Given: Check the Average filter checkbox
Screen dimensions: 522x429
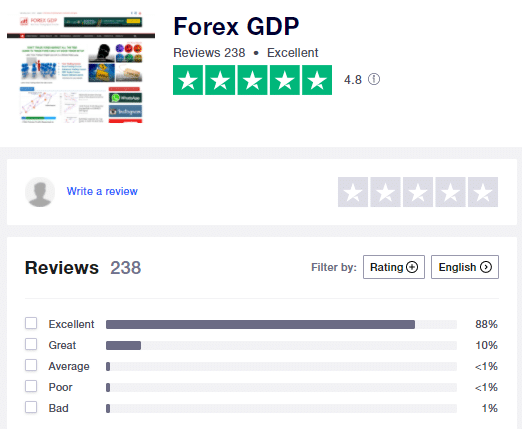Looking at the screenshot, I should pyautogui.click(x=31, y=365).
